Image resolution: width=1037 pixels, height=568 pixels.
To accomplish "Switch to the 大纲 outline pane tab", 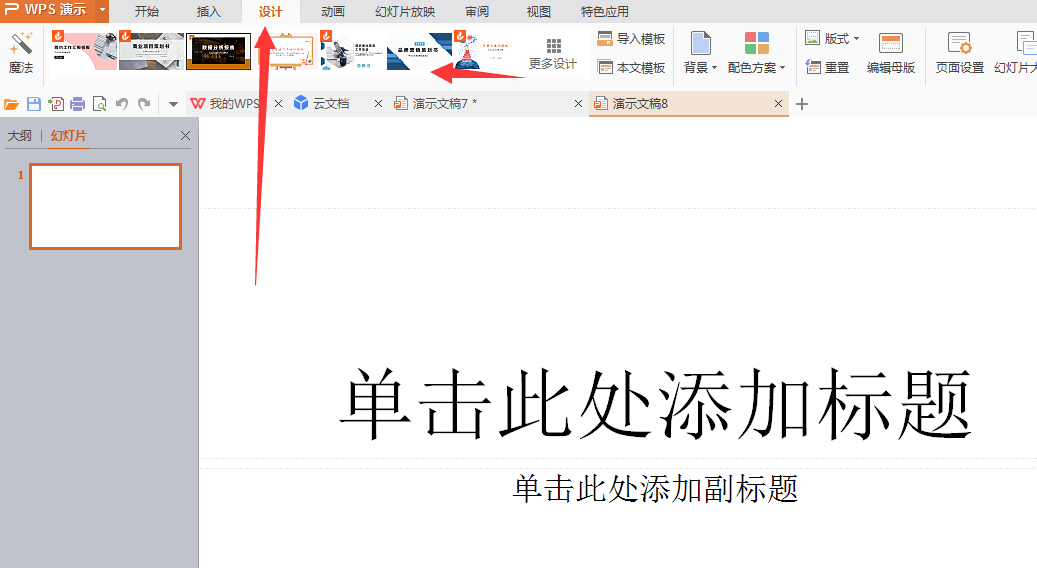I will (x=20, y=136).
